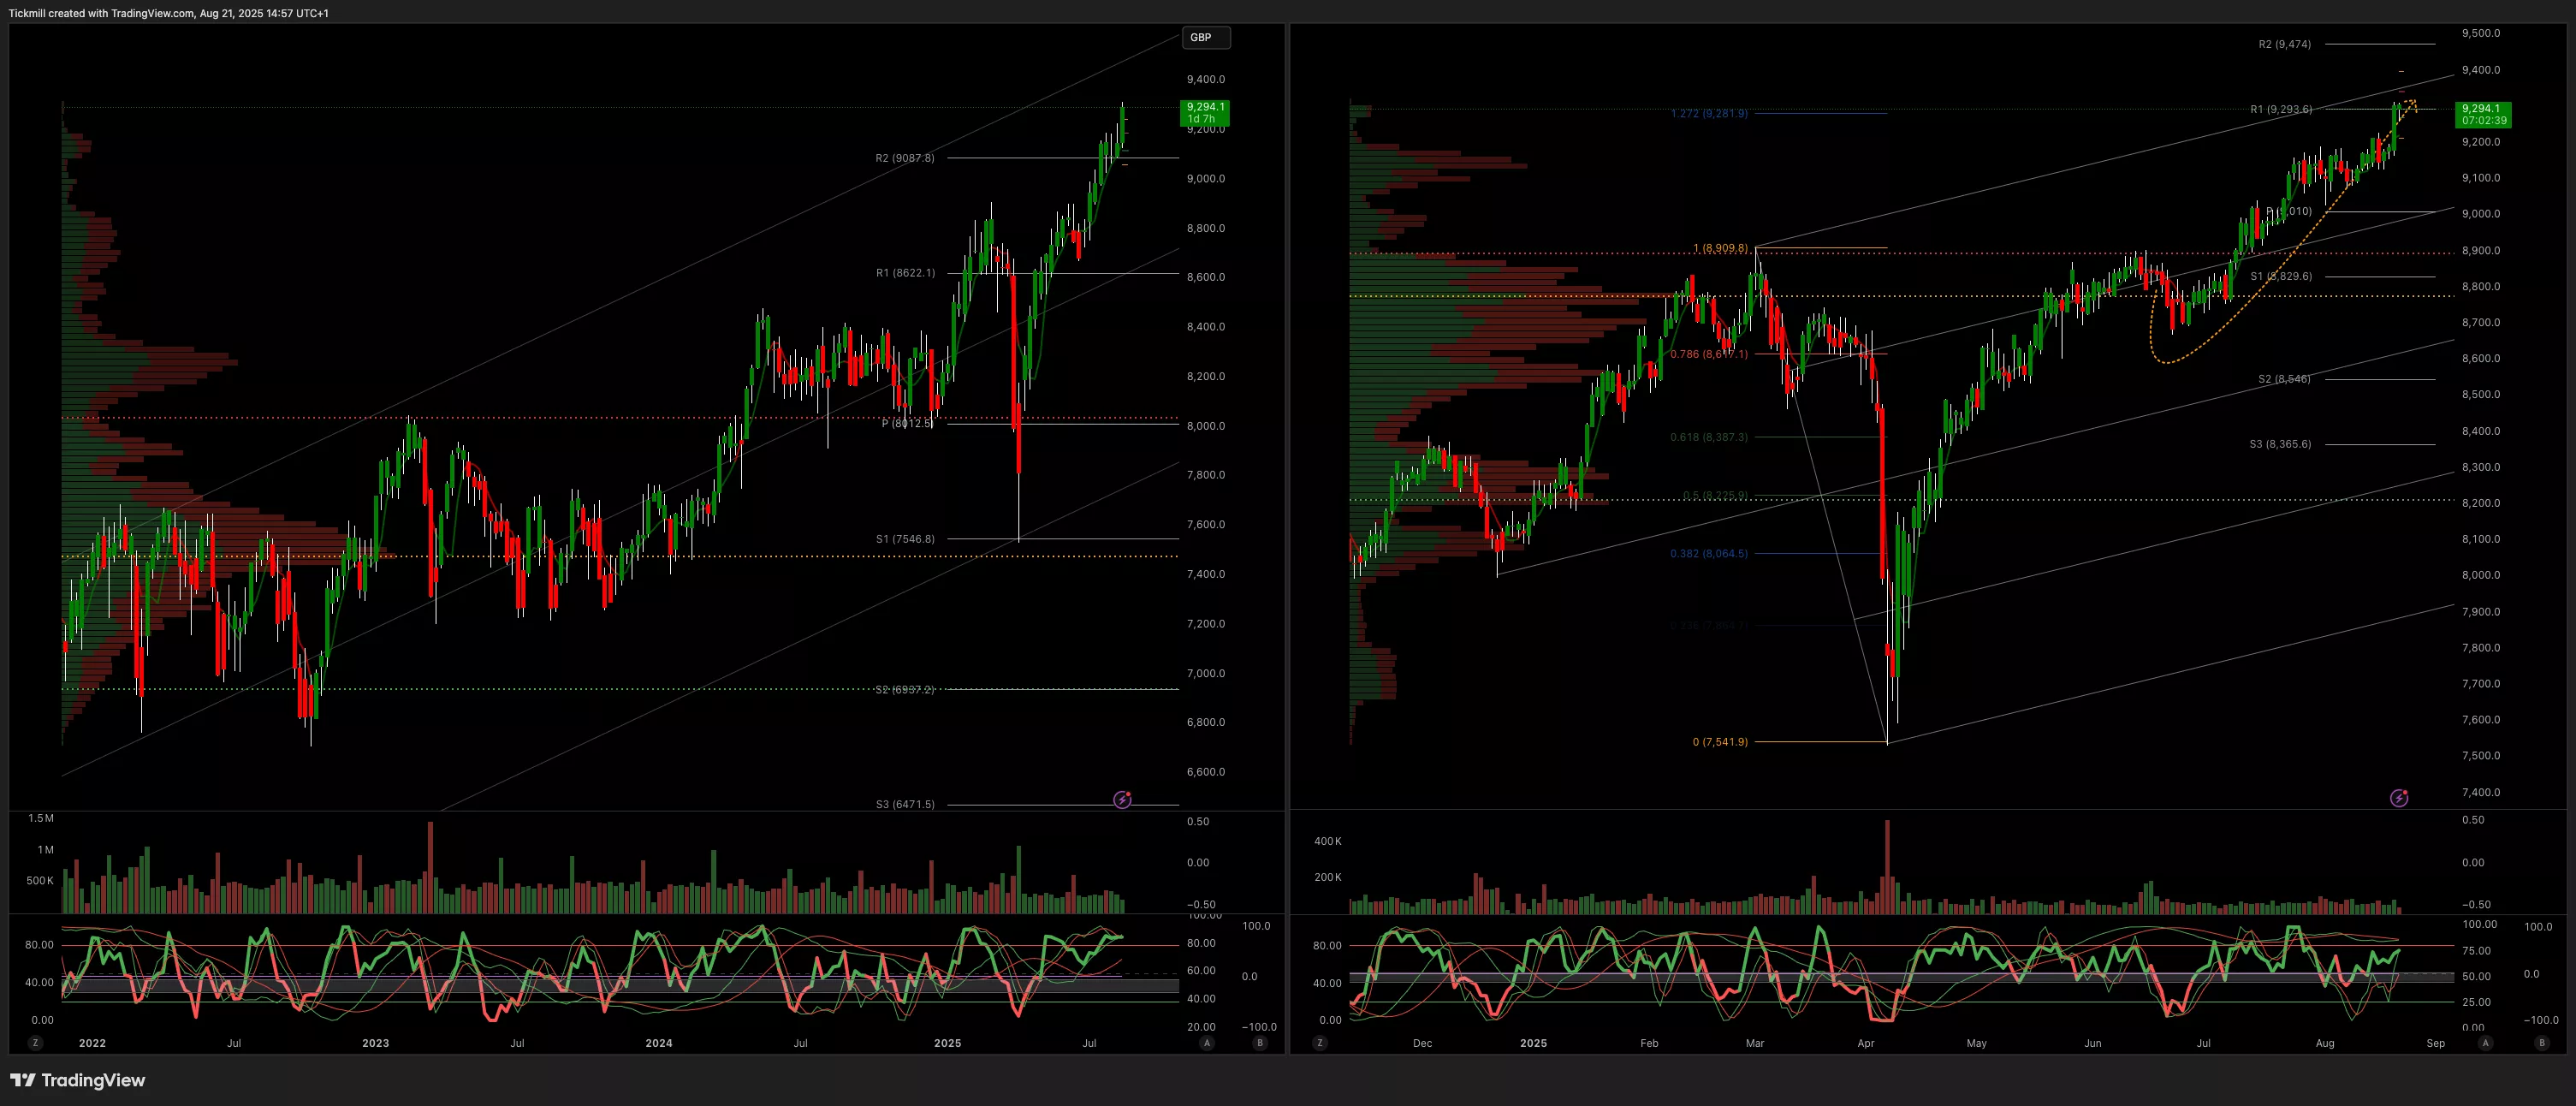The width and height of the screenshot is (2576, 1106).
Task: Click the lightning event icon on right chart
Action: (x=2398, y=798)
